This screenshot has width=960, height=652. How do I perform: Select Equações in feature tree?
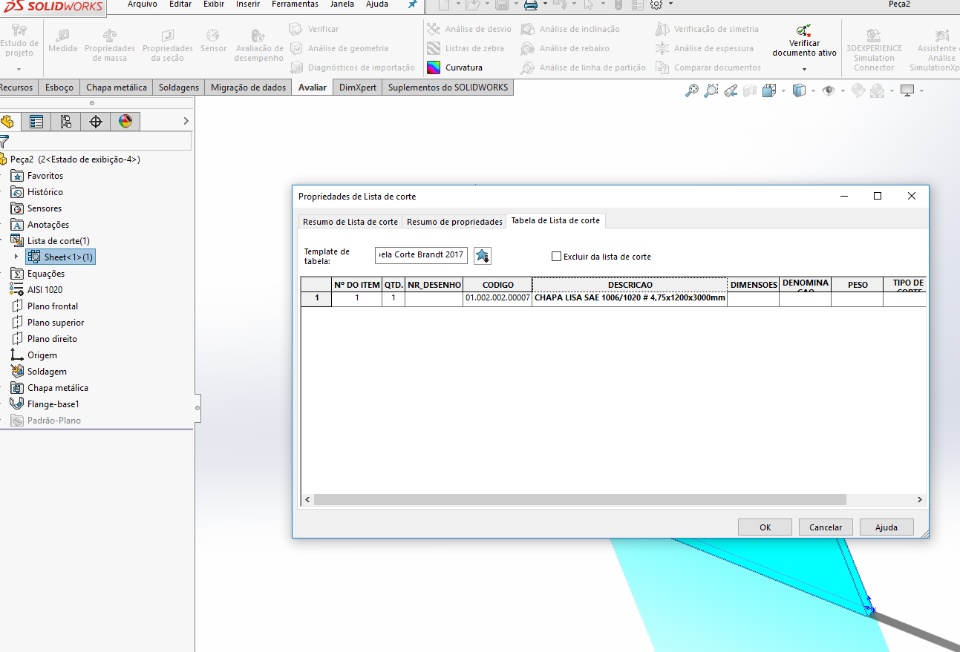pyautogui.click(x=37, y=274)
